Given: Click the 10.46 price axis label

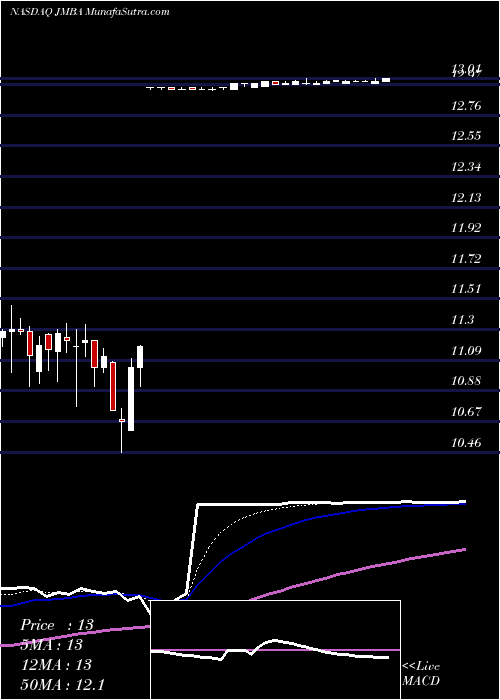Looking at the screenshot, I should [x=467, y=442].
